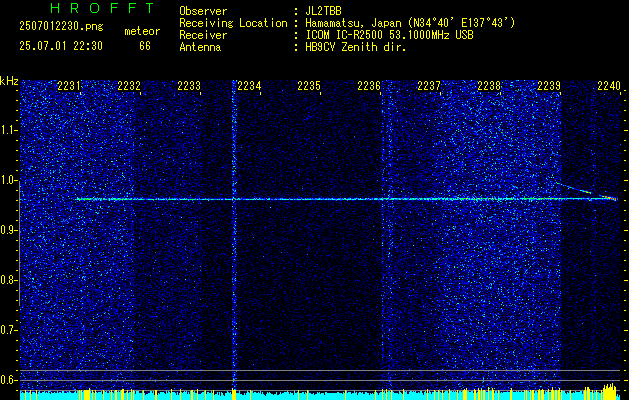Image resolution: width=629 pixels, height=400 pixels.
Task: Click the 2236 time marker
Action: [369, 86]
